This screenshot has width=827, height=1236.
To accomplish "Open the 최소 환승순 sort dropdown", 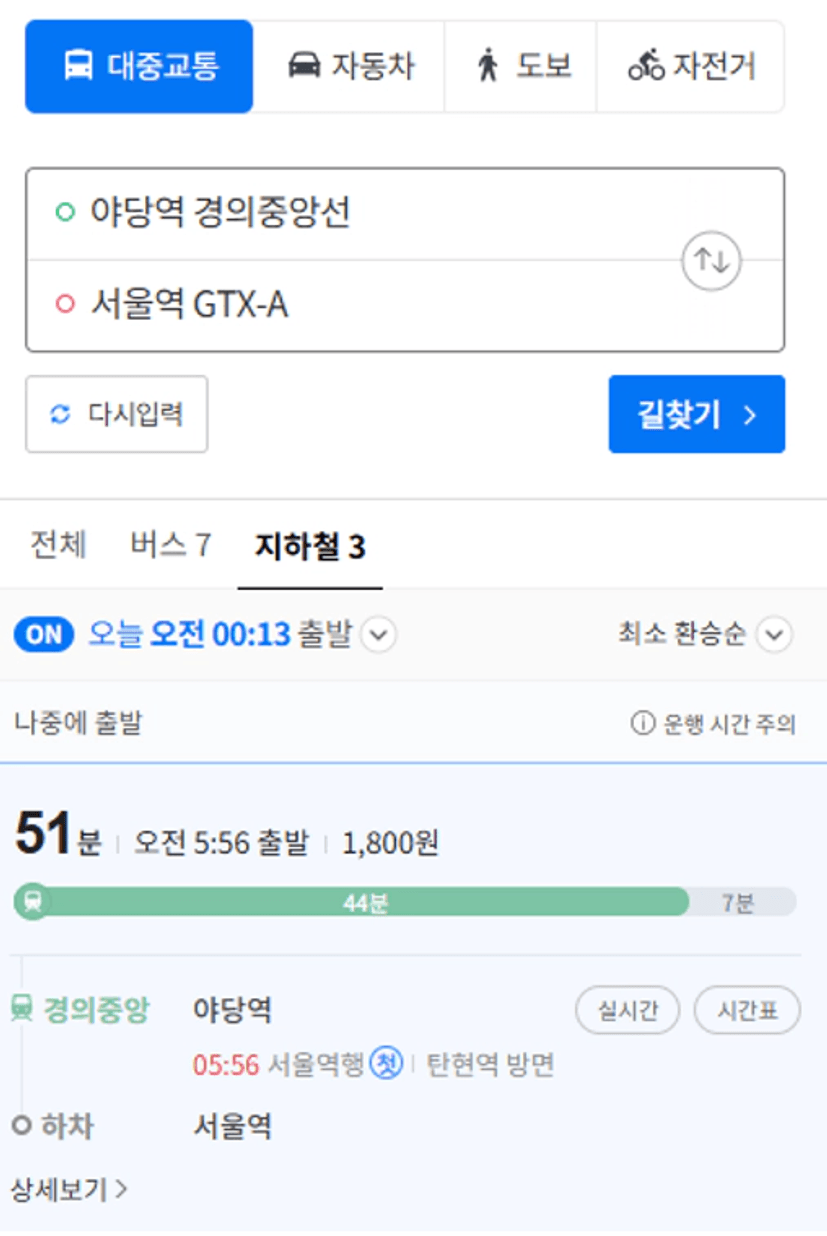I will (x=774, y=634).
